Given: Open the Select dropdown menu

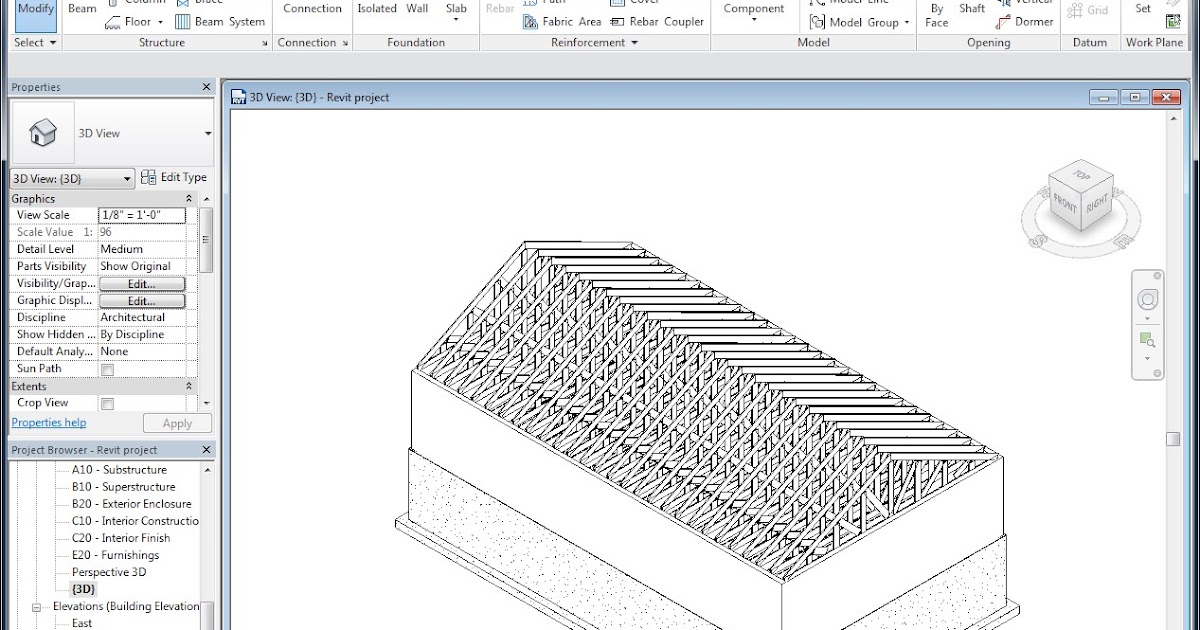Looking at the screenshot, I should click(x=33, y=42).
